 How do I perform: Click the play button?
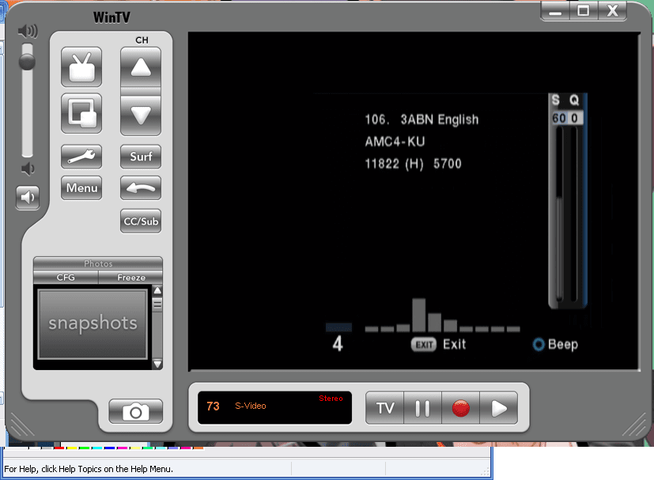coord(499,408)
